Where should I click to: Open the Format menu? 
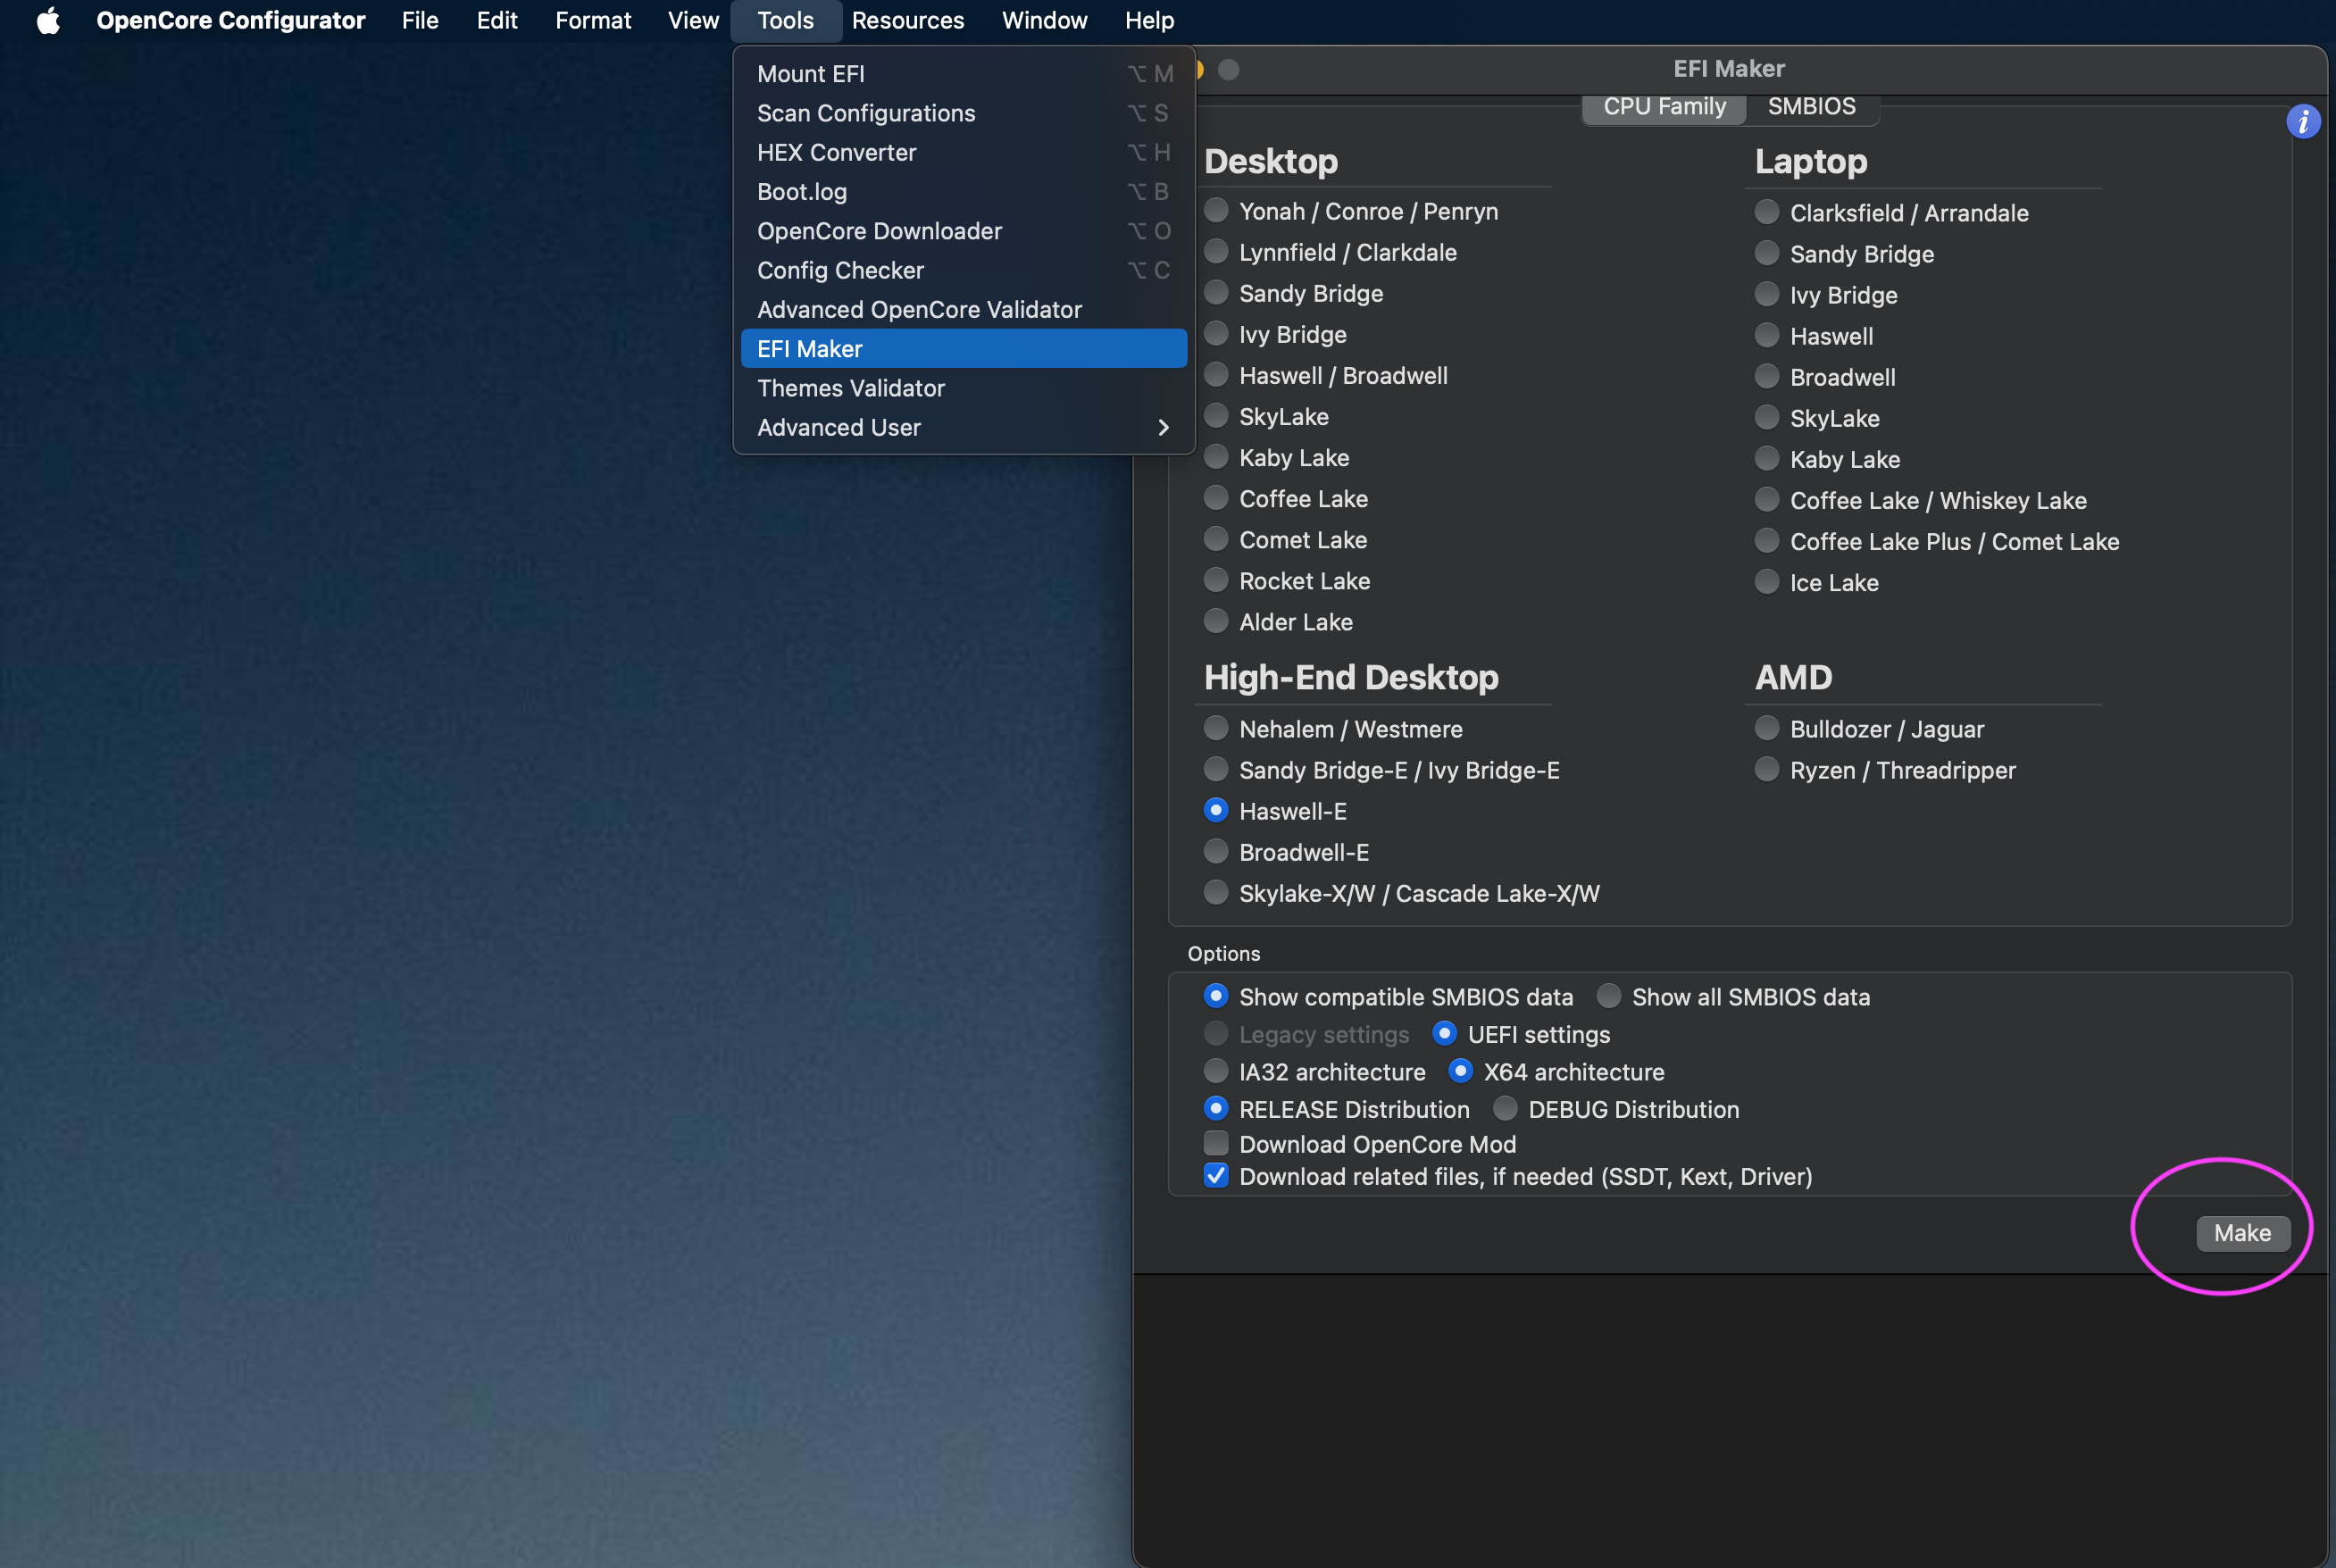(593, 20)
